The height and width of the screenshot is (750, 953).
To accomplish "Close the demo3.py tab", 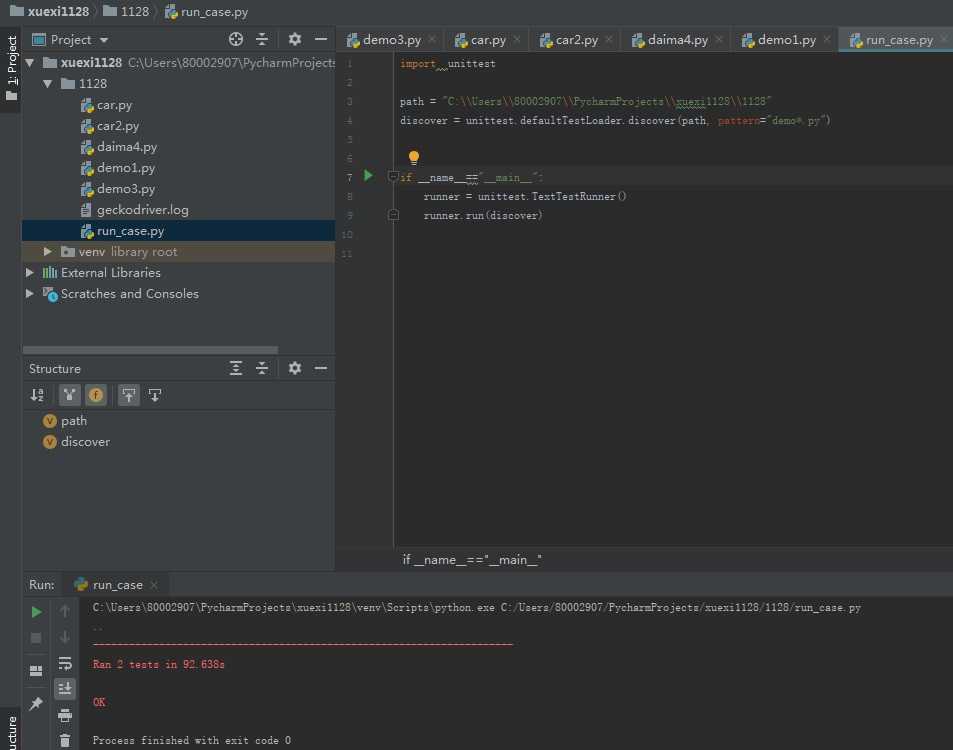I will pyautogui.click(x=432, y=40).
